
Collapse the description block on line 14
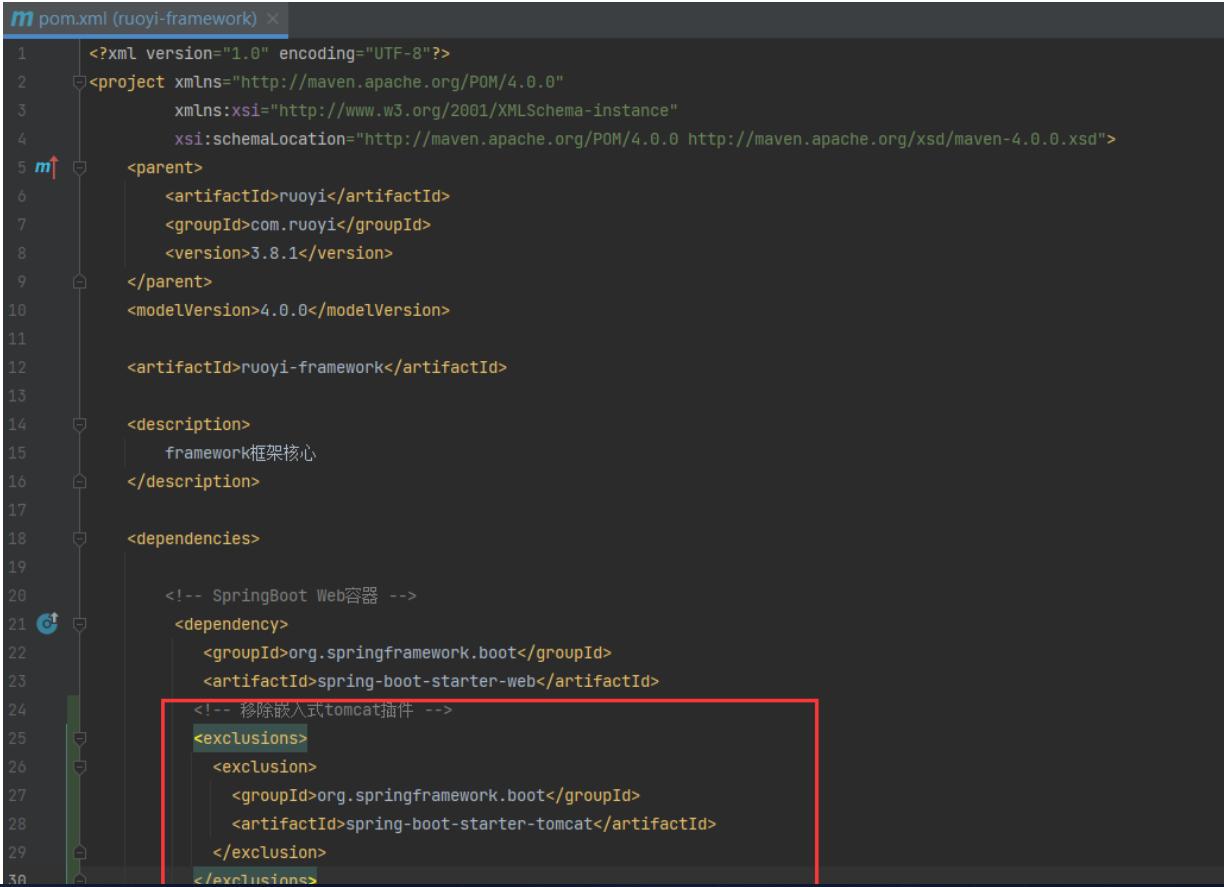[80, 425]
